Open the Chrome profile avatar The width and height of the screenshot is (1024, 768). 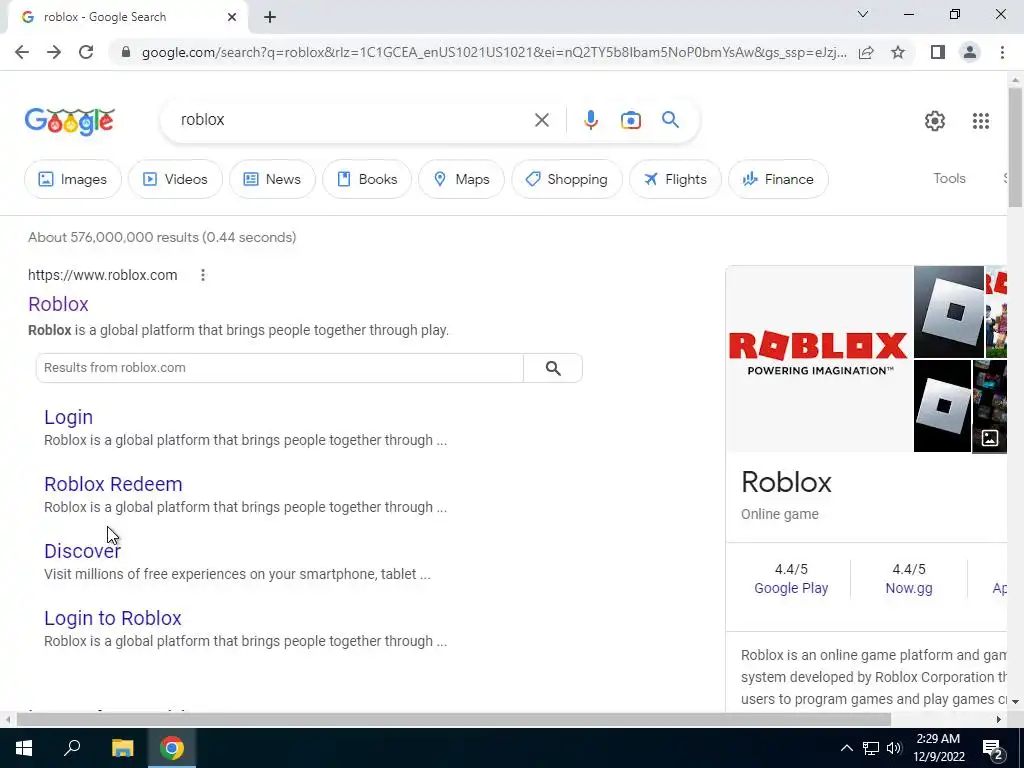tap(970, 52)
